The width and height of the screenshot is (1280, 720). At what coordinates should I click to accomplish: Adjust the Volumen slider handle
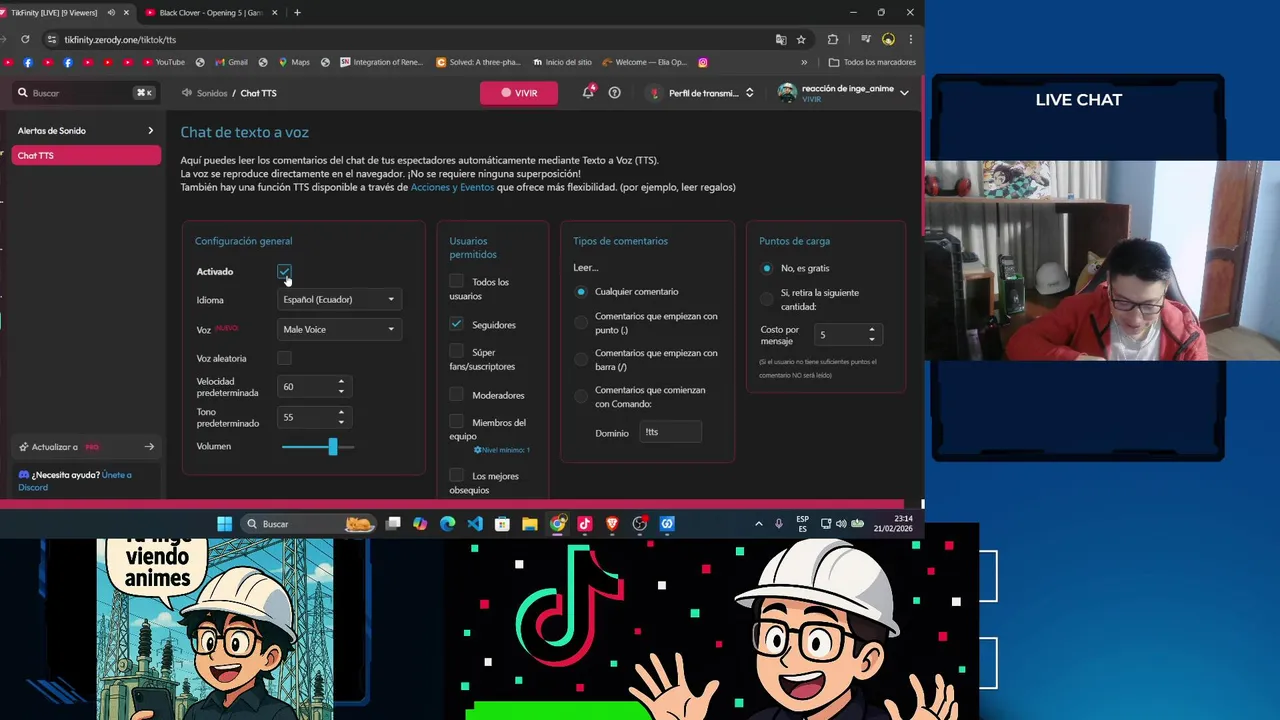pos(333,447)
